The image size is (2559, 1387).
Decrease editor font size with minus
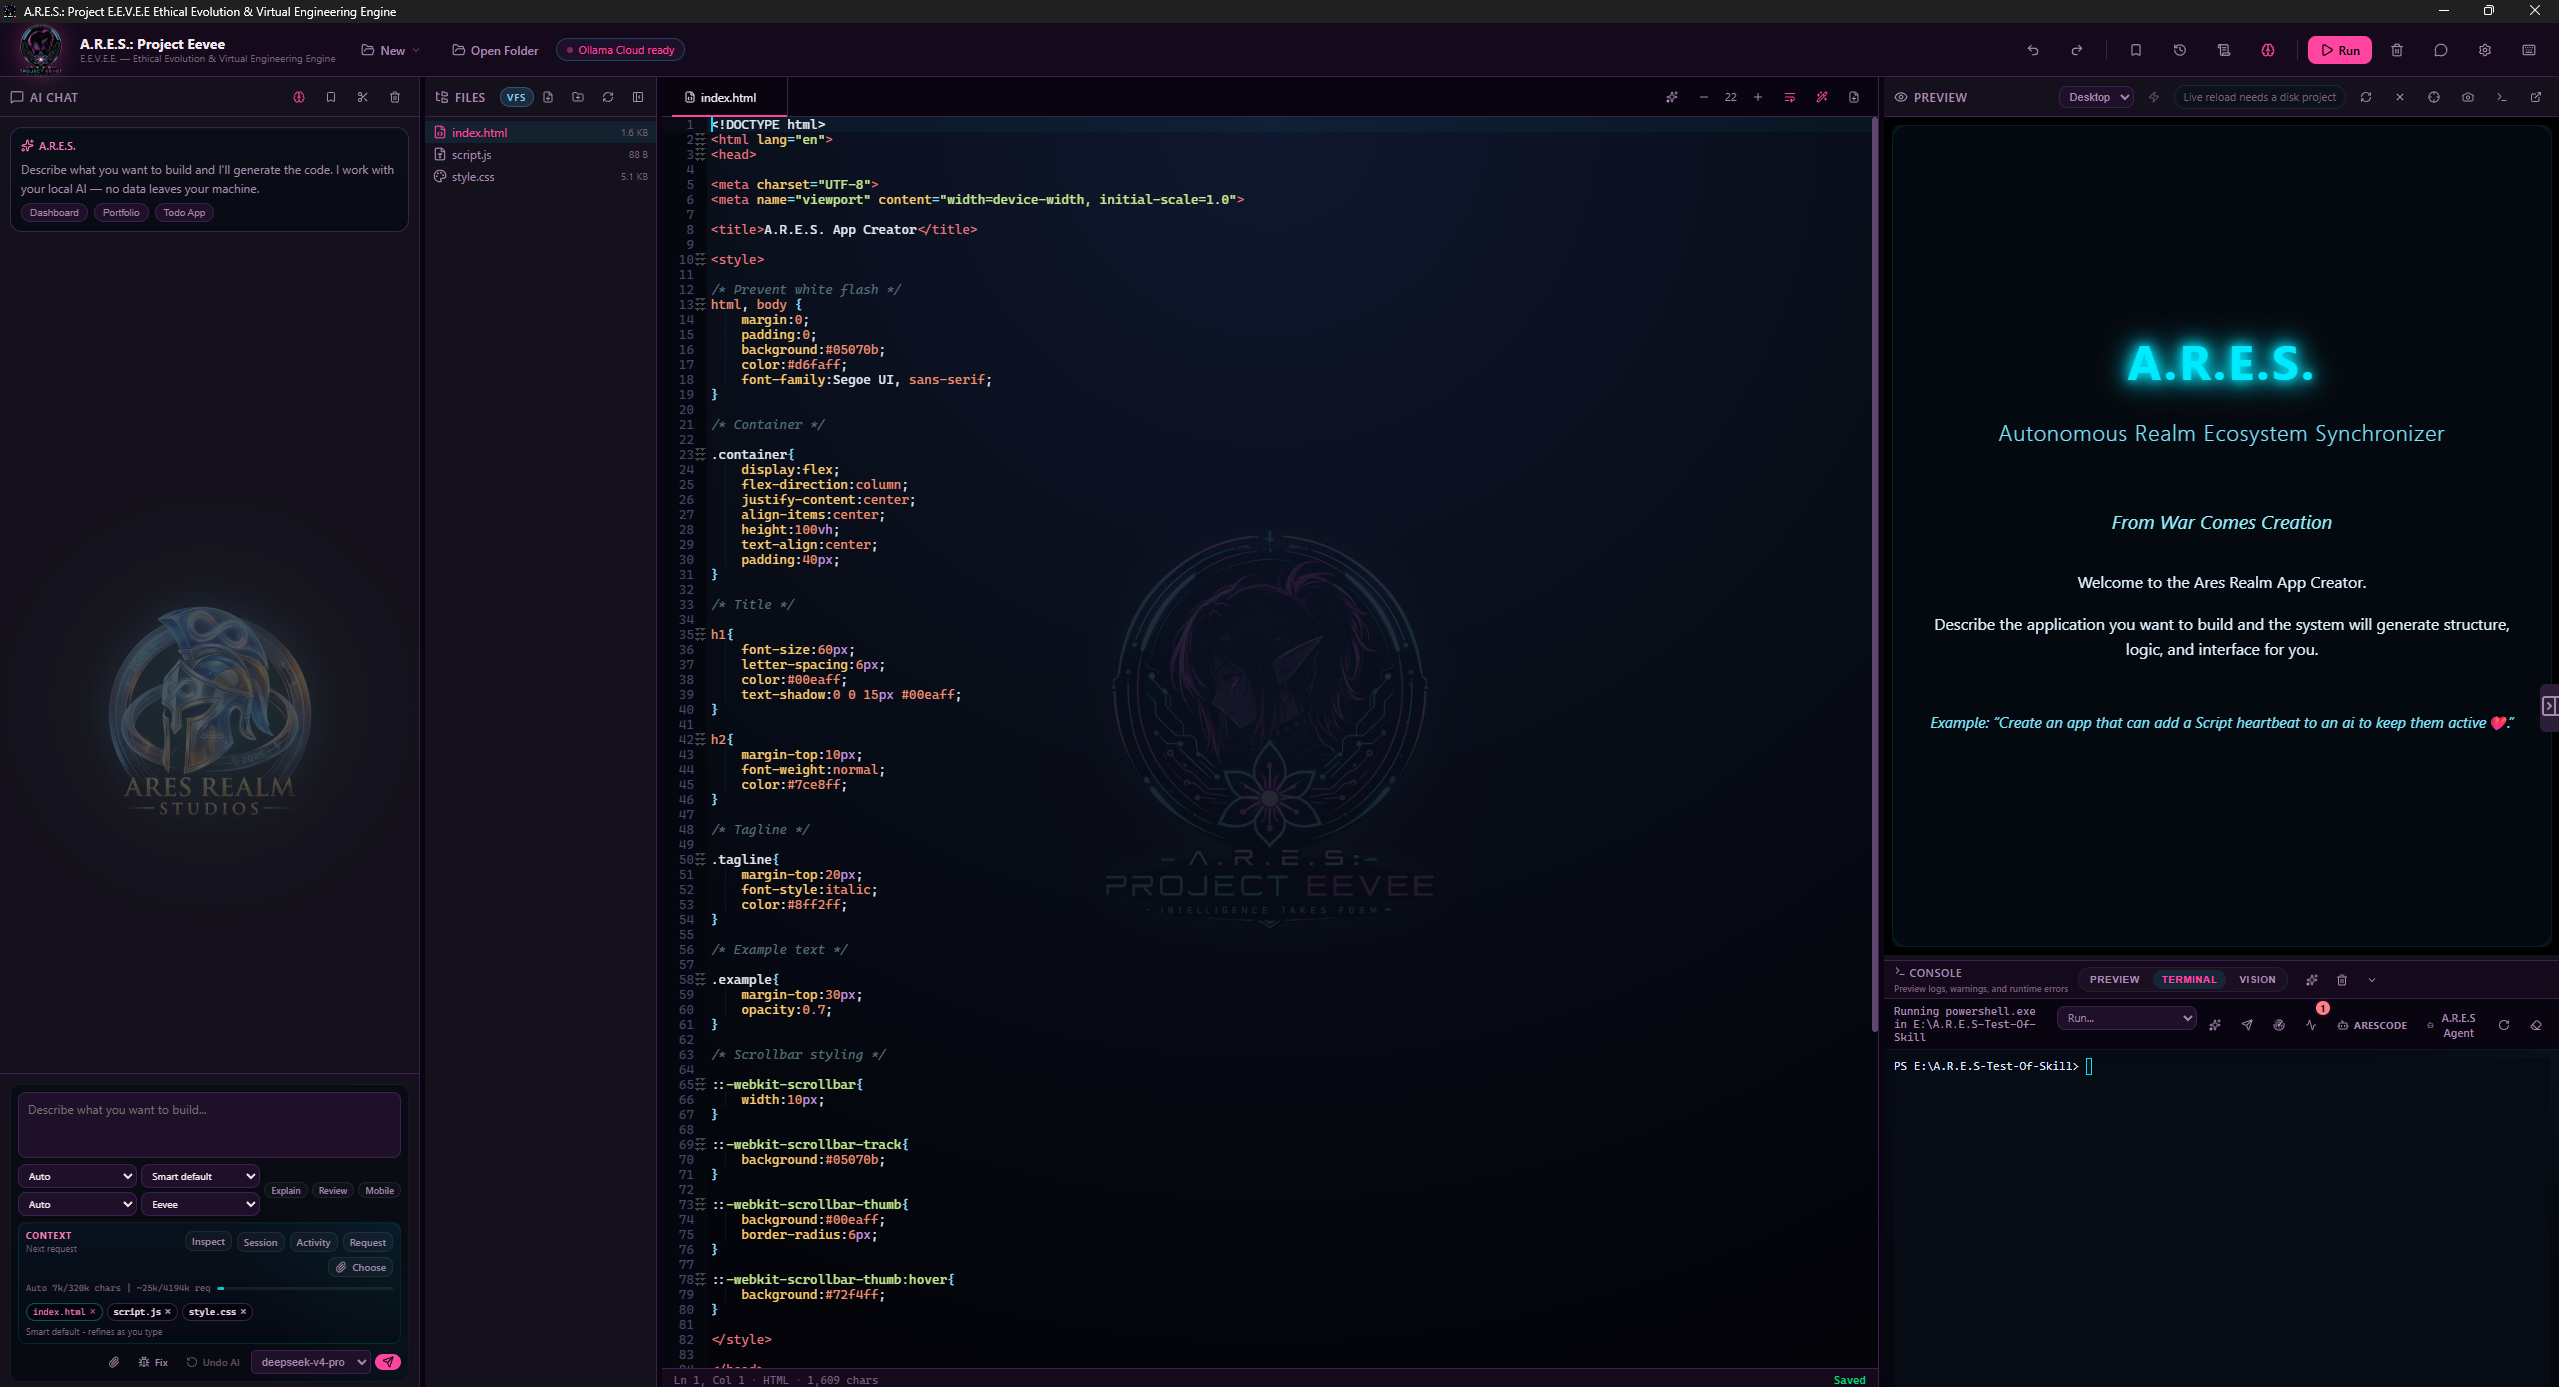[x=1704, y=97]
